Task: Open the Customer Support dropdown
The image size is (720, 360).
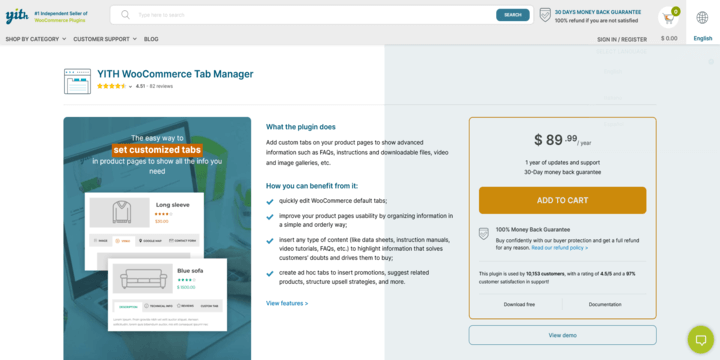Action: 105,39
